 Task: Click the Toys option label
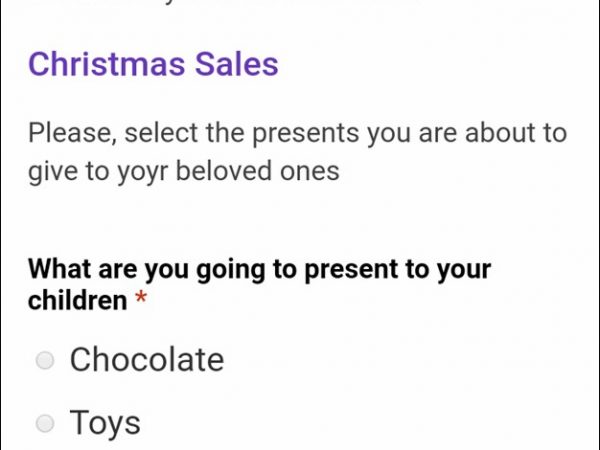pos(105,423)
